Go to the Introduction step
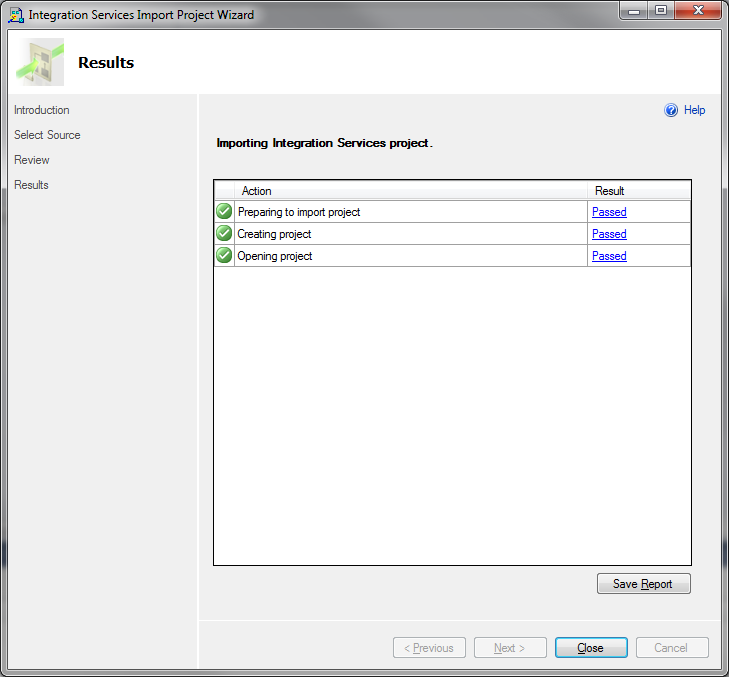Viewport: 729px width, 677px height. [42, 110]
